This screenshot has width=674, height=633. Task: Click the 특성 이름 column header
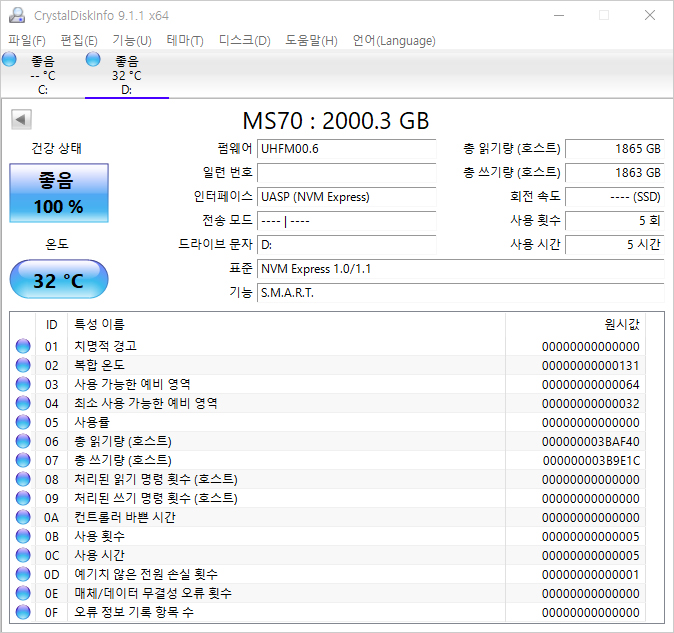coord(286,324)
